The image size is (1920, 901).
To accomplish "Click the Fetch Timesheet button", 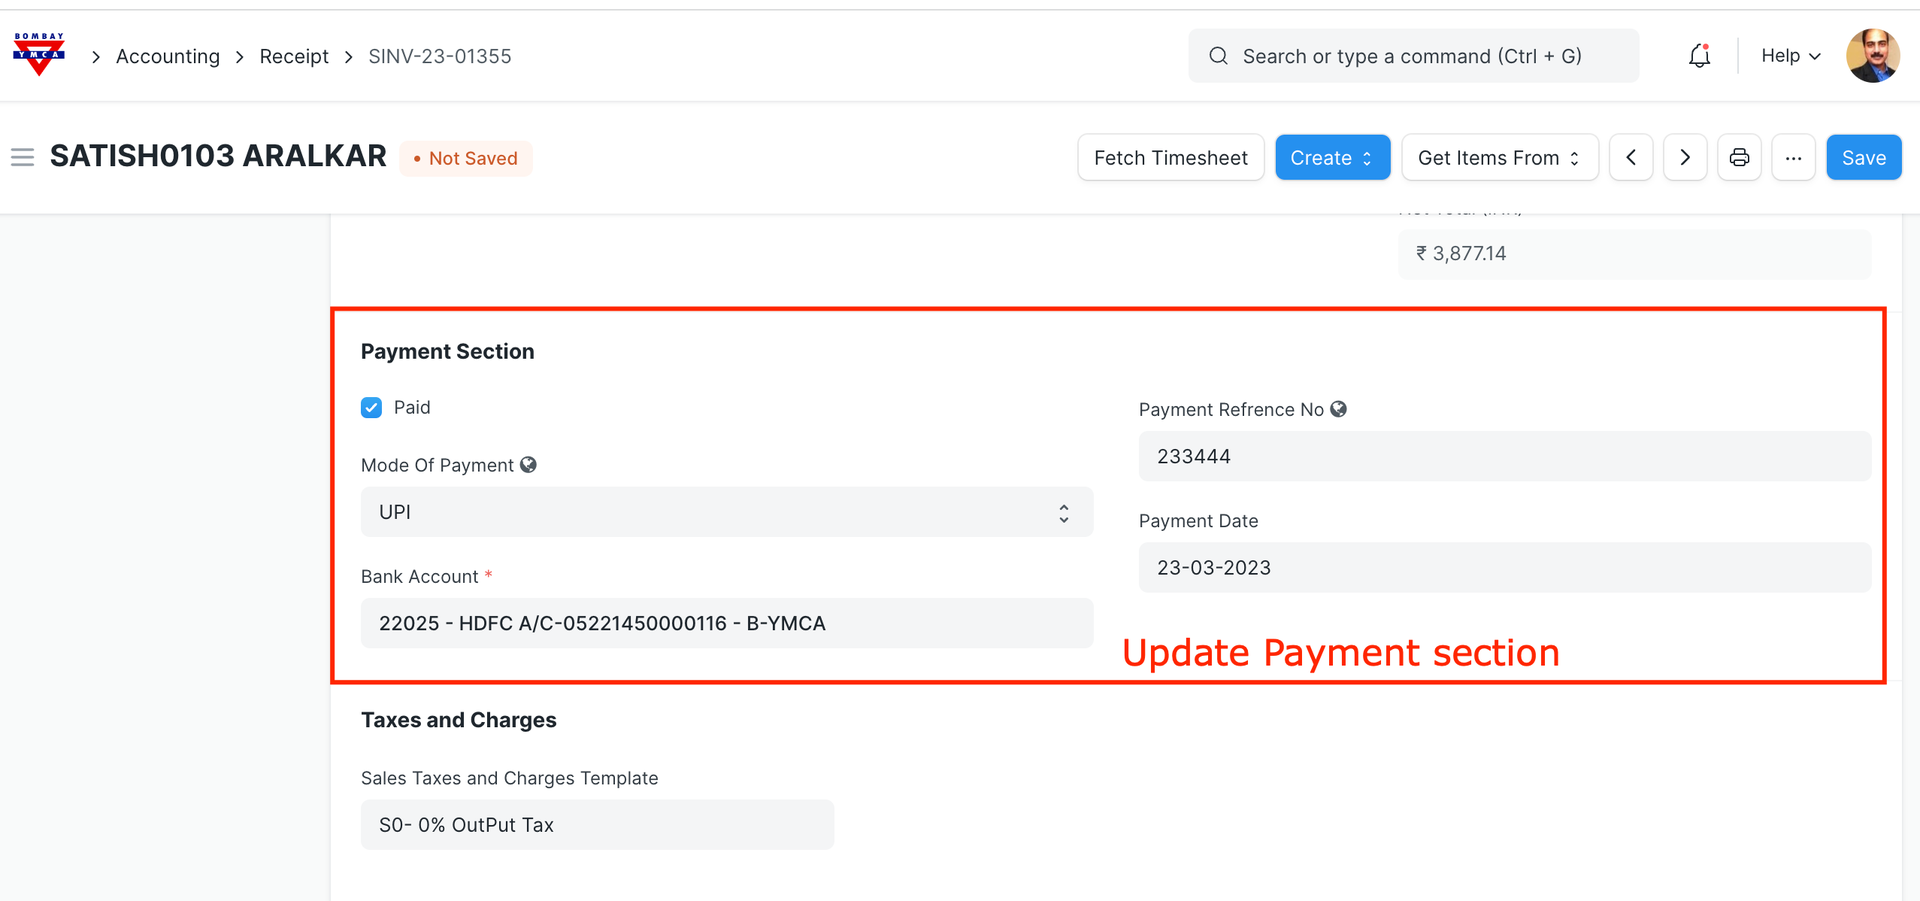I will (x=1170, y=158).
